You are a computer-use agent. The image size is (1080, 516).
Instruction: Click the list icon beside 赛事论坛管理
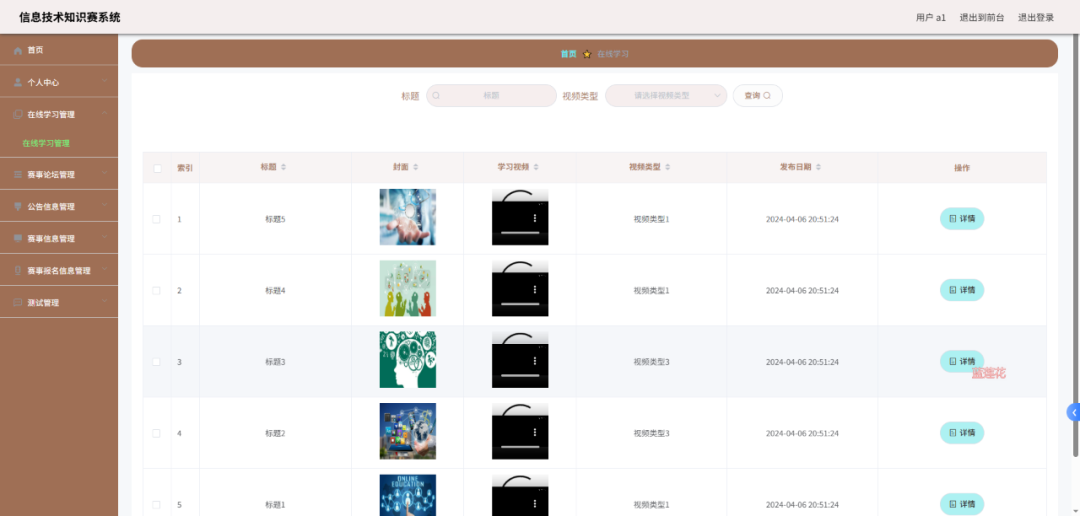pos(18,174)
